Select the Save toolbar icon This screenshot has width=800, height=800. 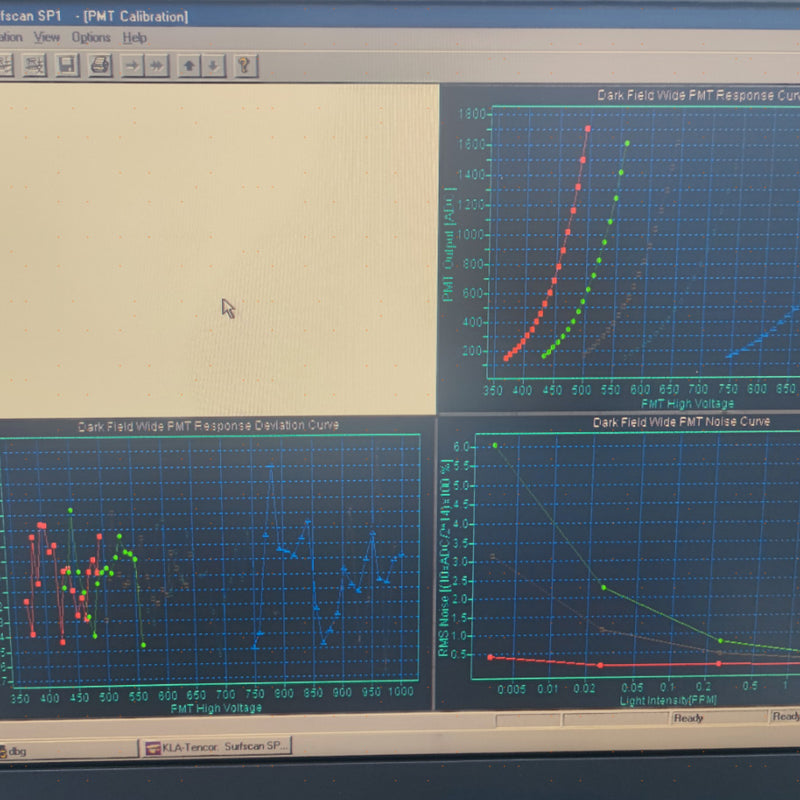pyautogui.click(x=66, y=66)
